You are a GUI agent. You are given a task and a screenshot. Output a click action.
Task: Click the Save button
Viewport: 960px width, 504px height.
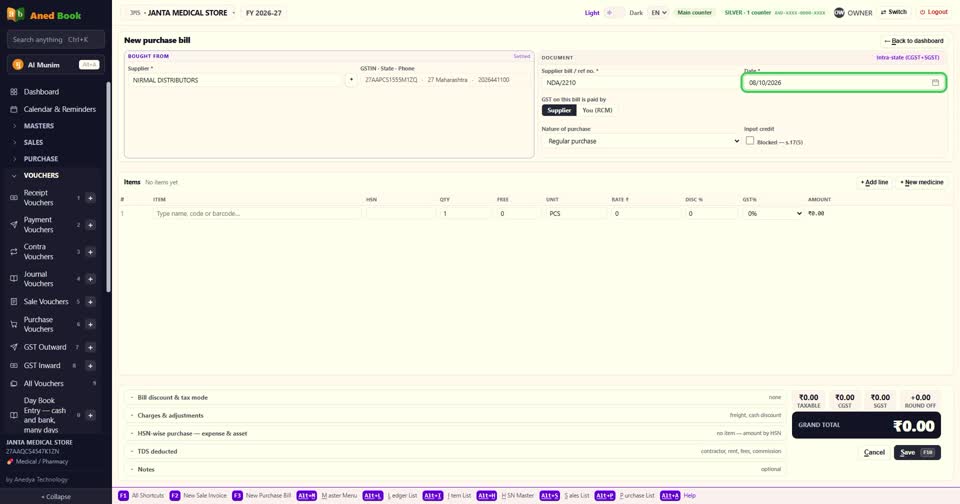tap(917, 453)
